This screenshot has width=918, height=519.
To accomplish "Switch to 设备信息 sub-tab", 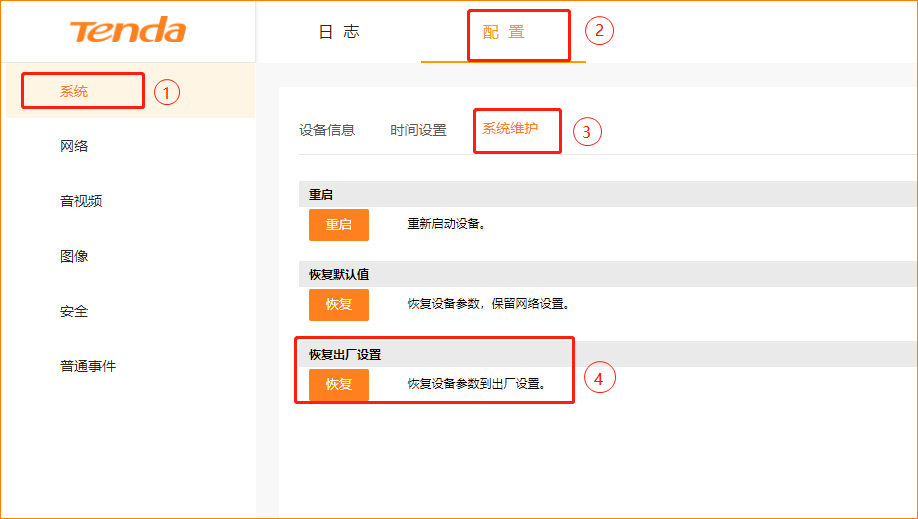I will [327, 130].
